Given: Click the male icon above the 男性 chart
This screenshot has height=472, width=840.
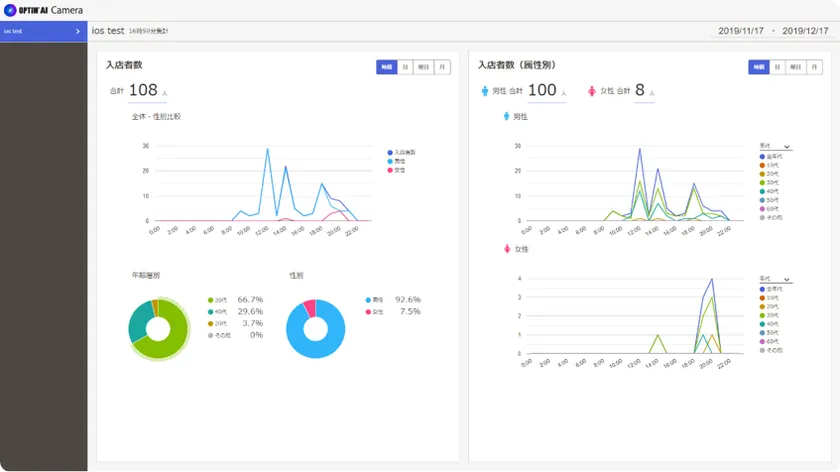Looking at the screenshot, I should 506,116.
